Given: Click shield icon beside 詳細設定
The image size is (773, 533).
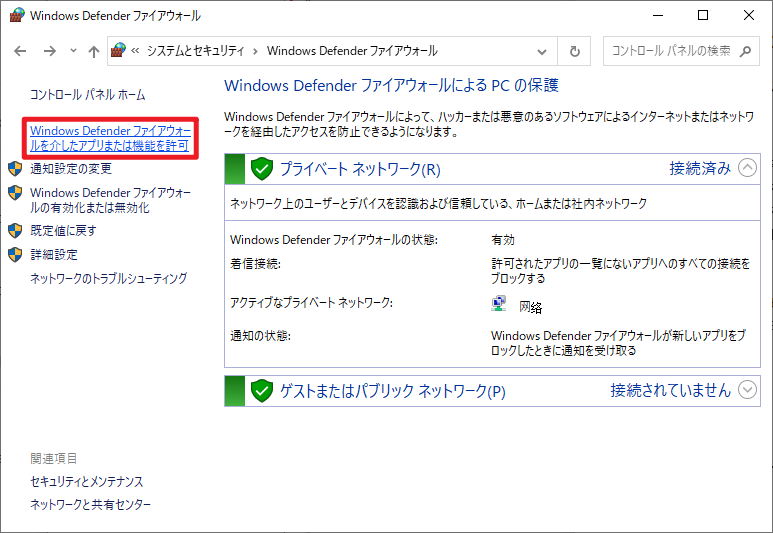Looking at the screenshot, I should pos(15,254).
